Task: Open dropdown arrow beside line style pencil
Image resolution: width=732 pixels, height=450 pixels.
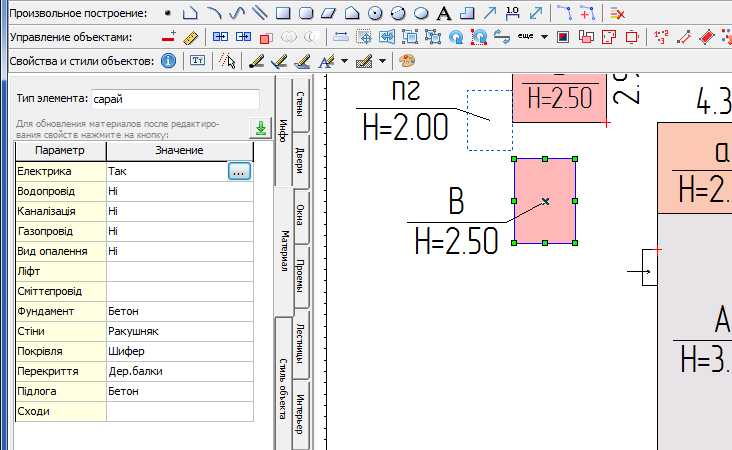Action: [x=383, y=61]
